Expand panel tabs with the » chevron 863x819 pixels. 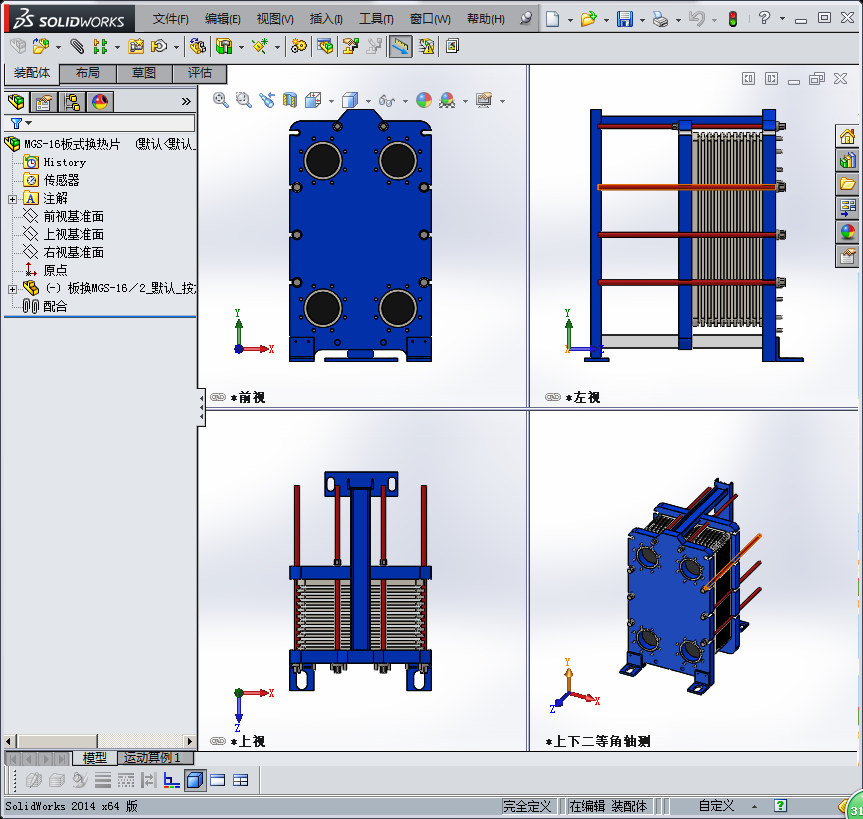pos(186,101)
